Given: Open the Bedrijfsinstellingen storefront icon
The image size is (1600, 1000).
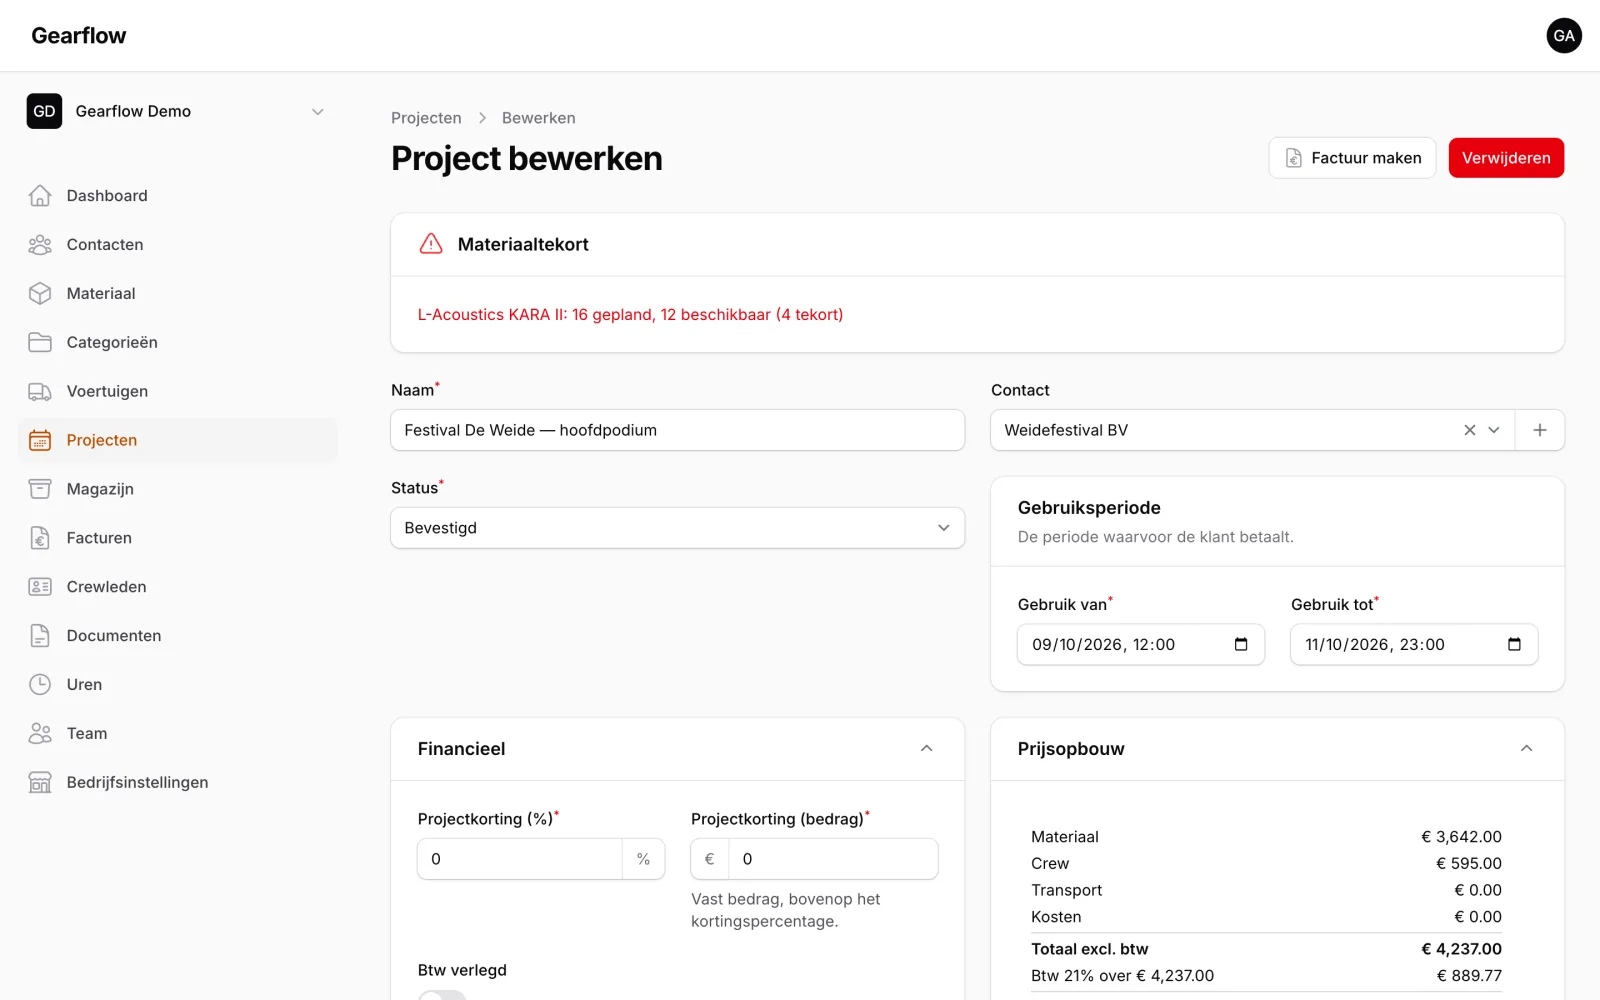Looking at the screenshot, I should 40,783.
